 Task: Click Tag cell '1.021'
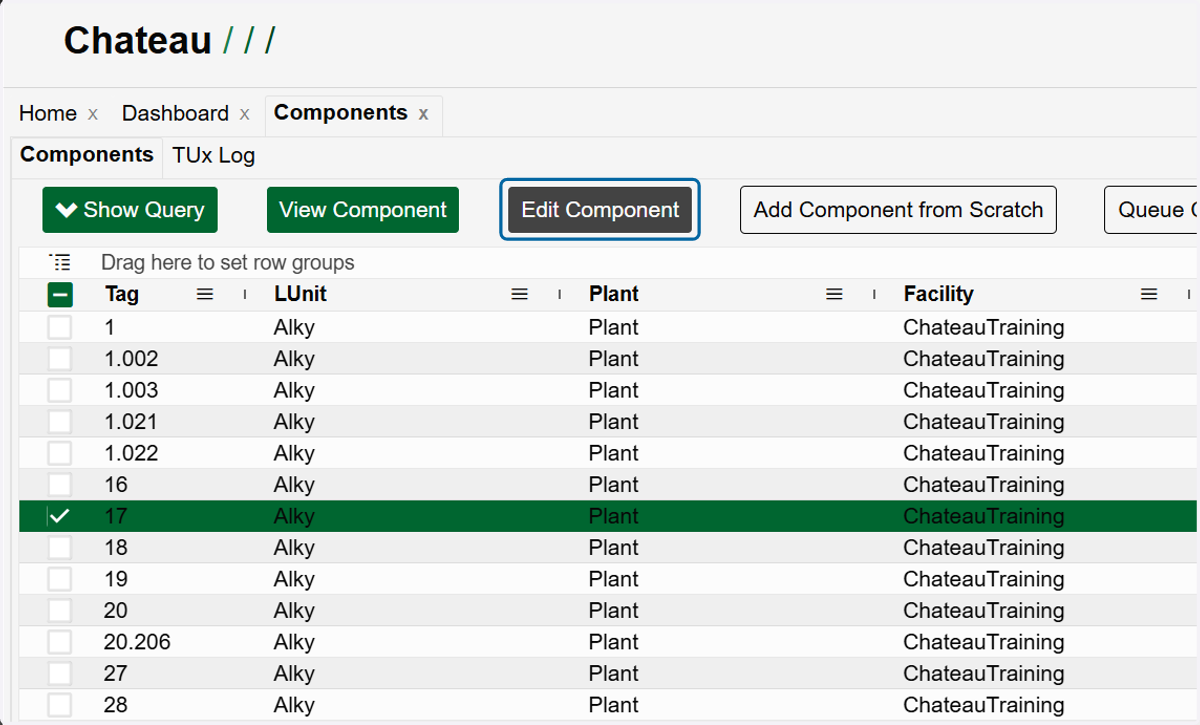pyautogui.click(x=131, y=422)
